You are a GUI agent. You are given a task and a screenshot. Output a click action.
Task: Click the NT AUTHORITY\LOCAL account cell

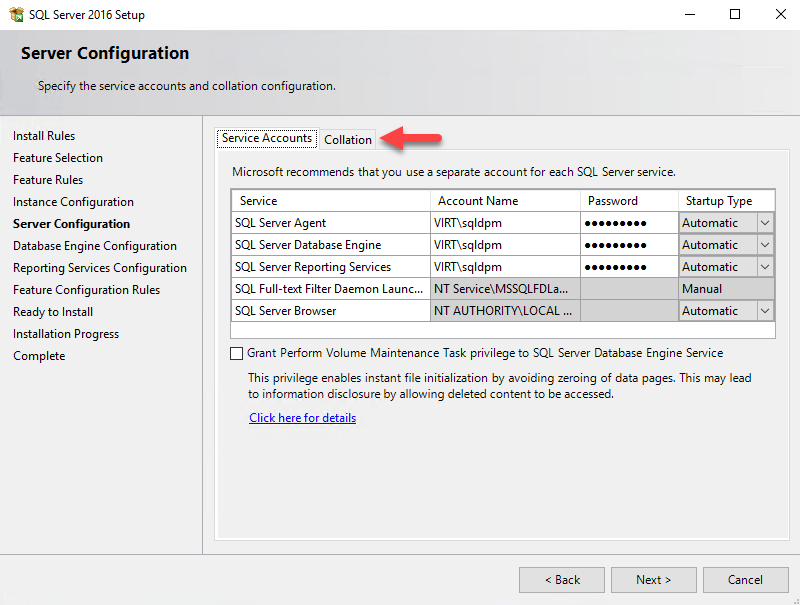(x=505, y=311)
